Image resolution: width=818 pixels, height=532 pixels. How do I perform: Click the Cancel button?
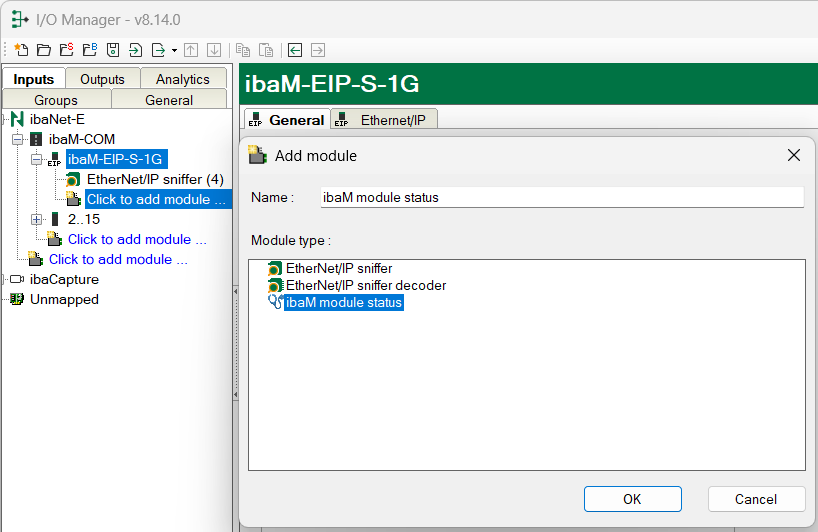click(x=756, y=499)
